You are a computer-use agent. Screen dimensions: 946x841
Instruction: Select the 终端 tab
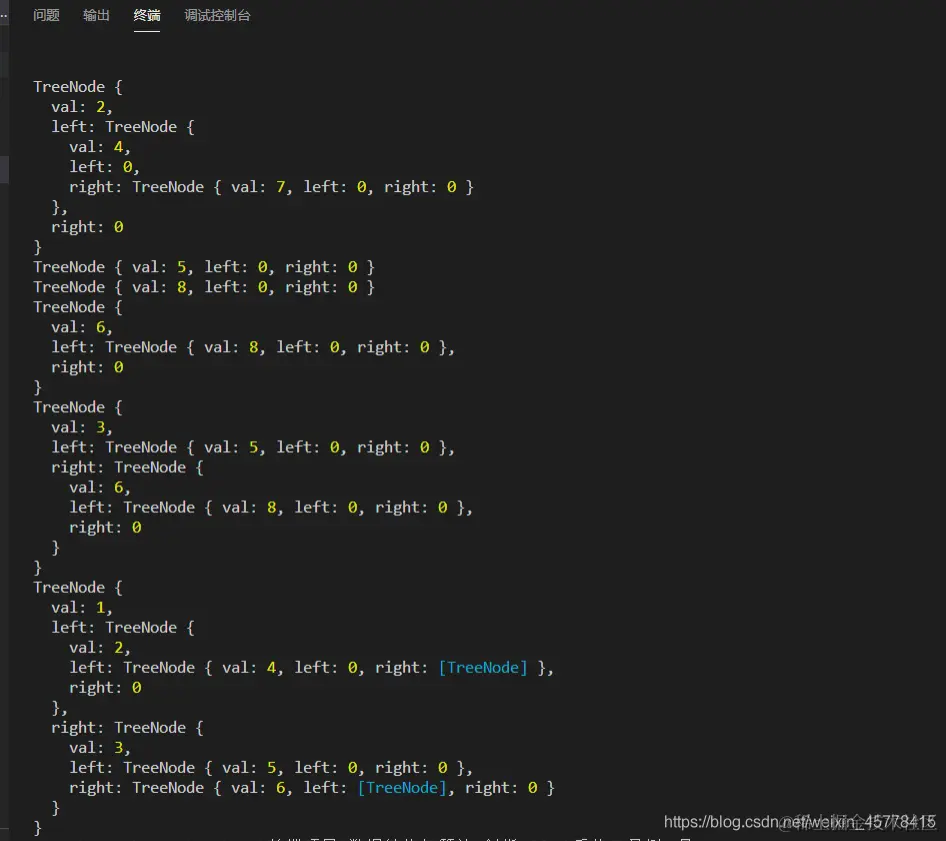(x=147, y=16)
